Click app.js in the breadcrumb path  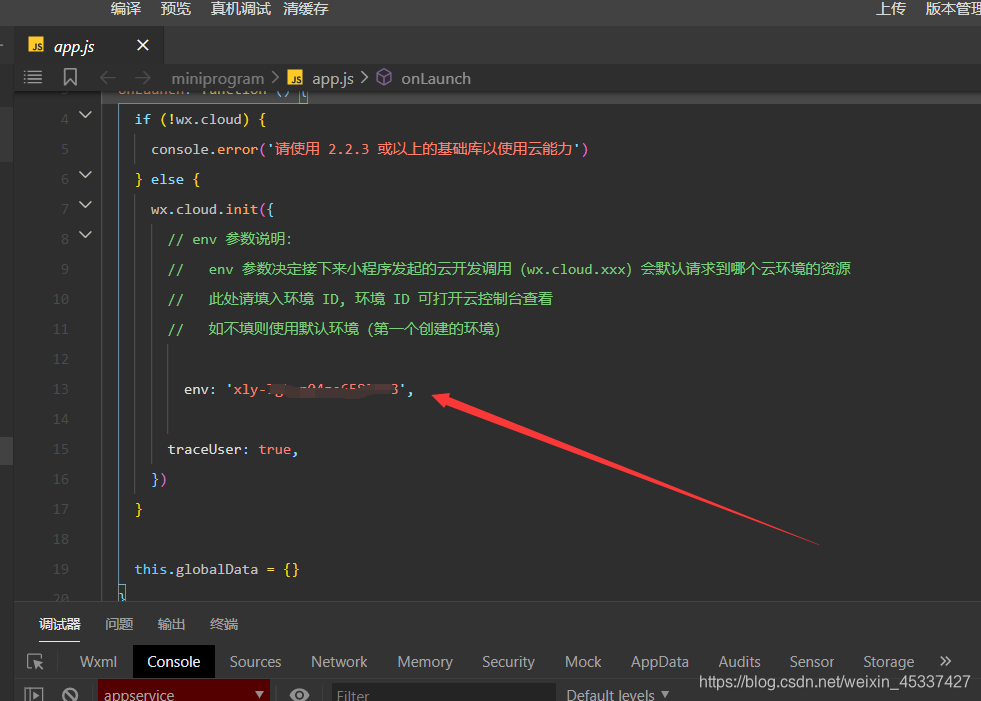(x=333, y=79)
